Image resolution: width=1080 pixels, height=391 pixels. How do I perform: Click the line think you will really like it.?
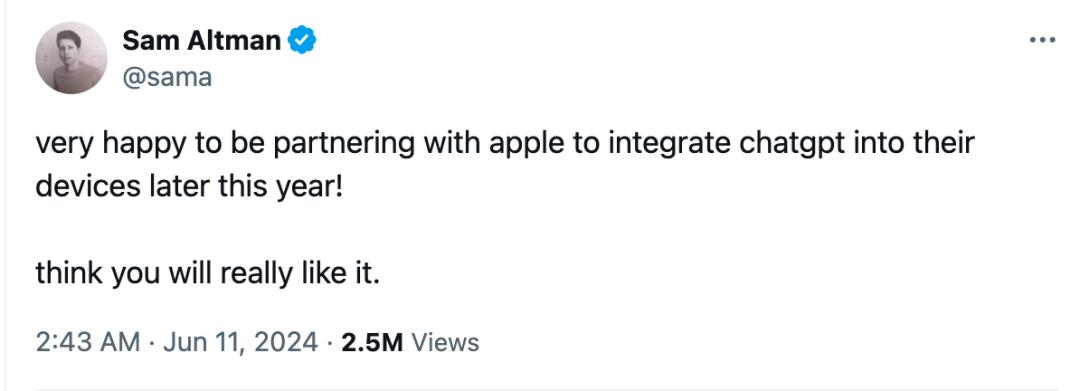point(207,274)
